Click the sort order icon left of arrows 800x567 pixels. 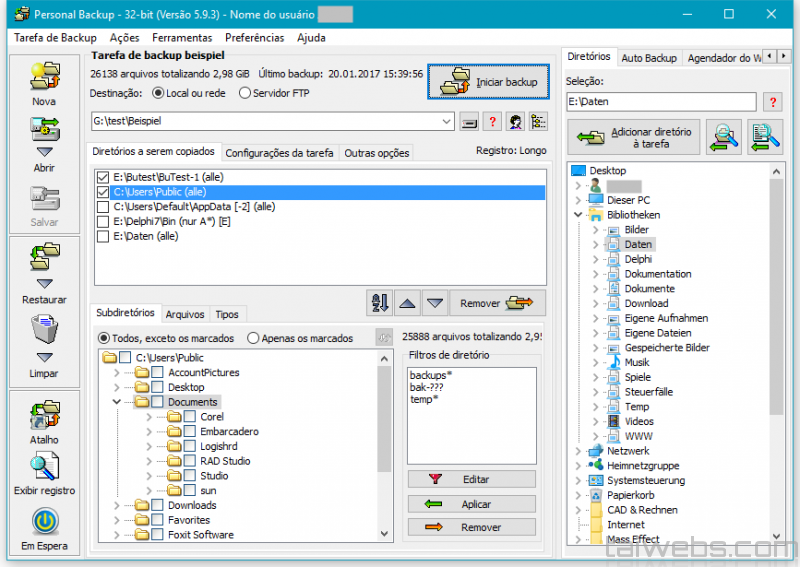tap(379, 303)
